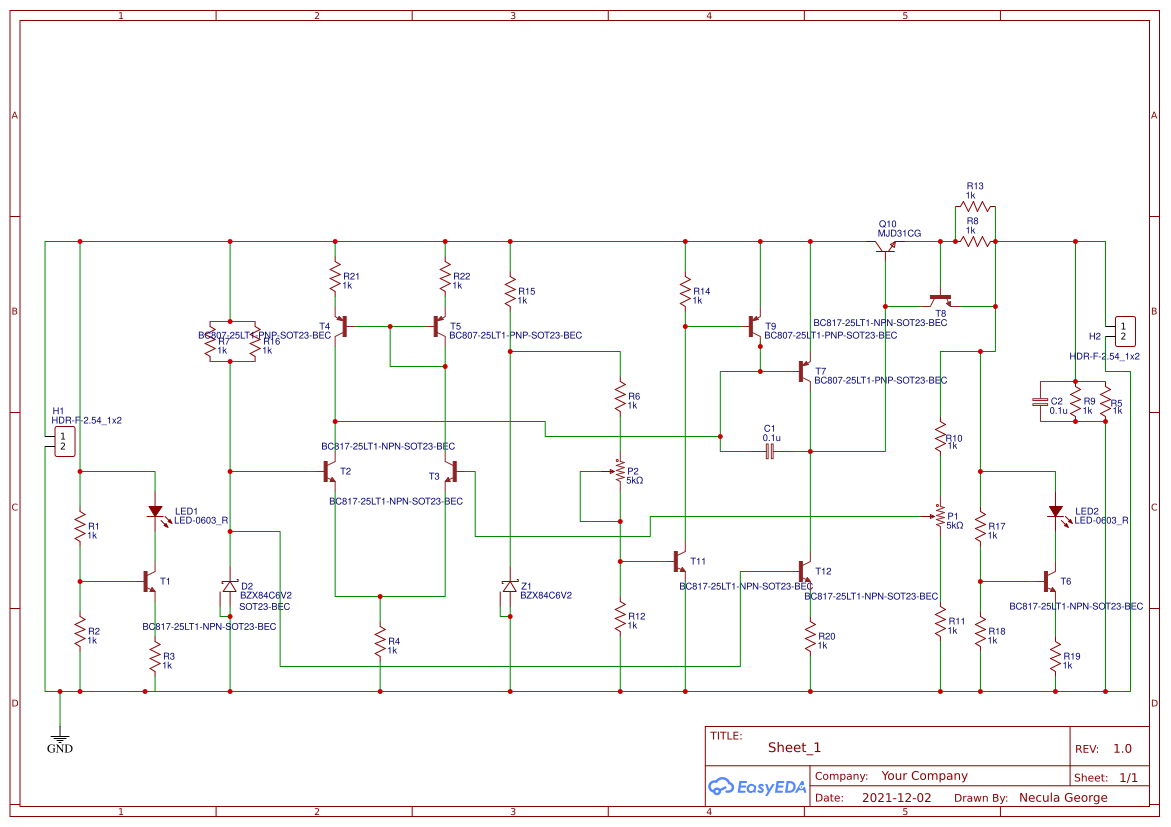Select the R11 resistor symbol
1171x827 pixels.
pos(940,622)
